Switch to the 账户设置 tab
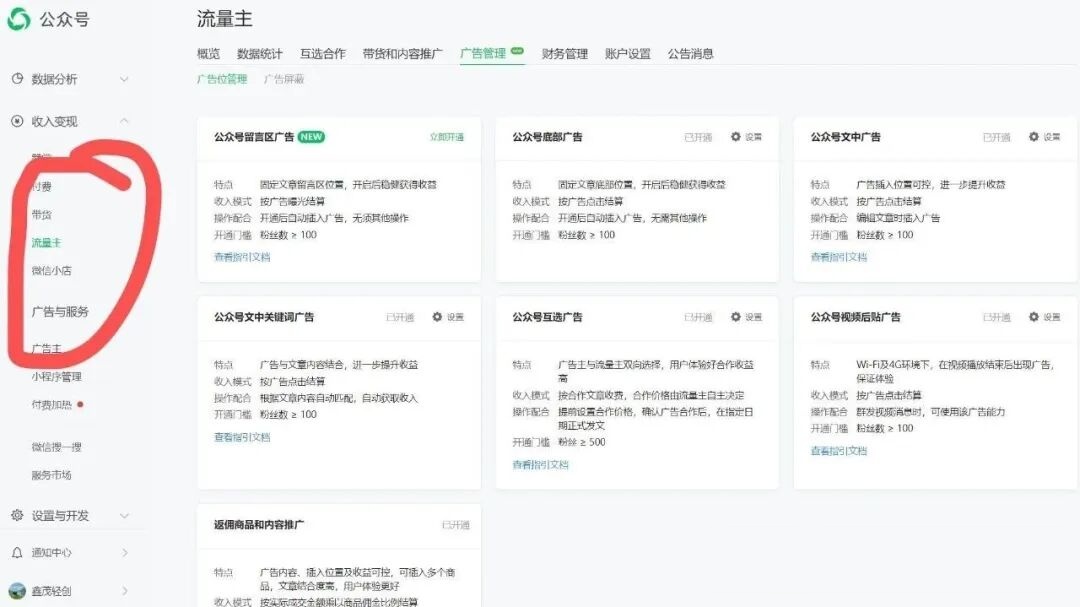 [x=627, y=54]
